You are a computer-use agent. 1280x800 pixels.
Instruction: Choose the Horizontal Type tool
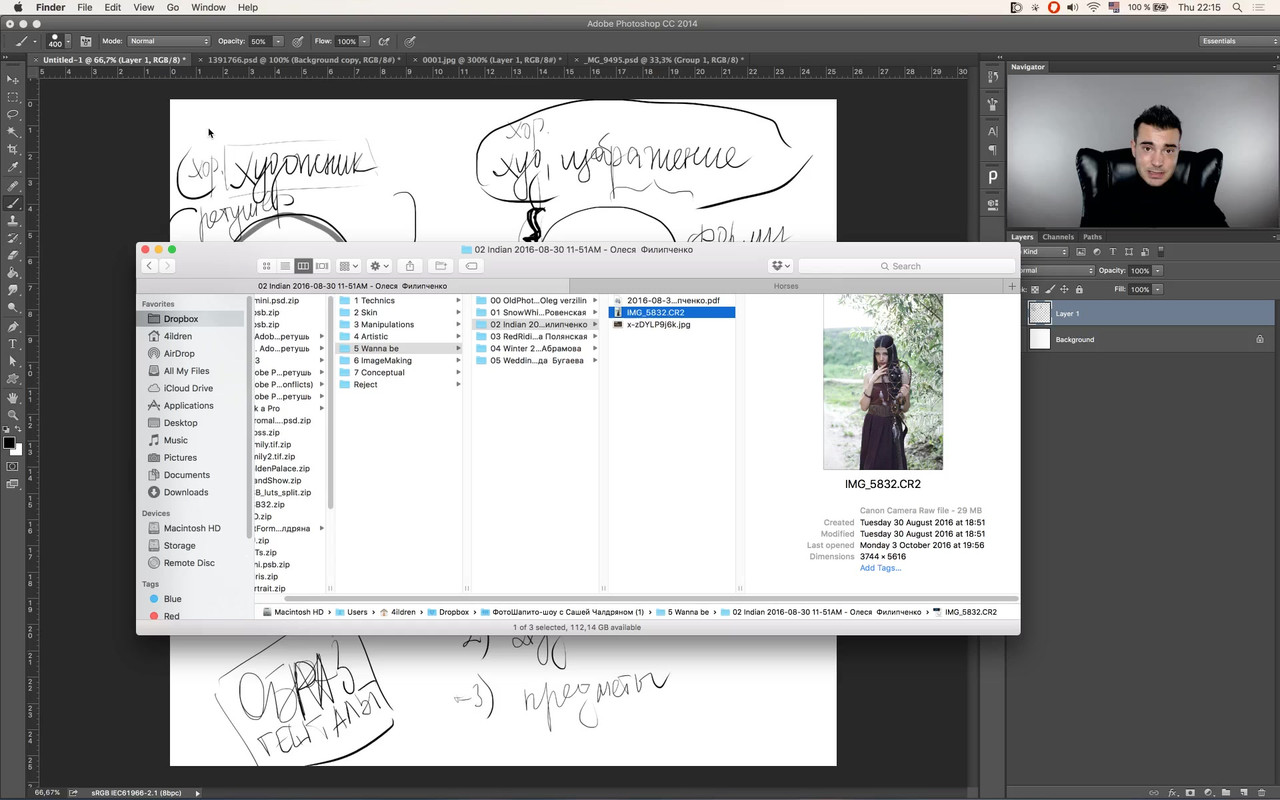click(13, 343)
